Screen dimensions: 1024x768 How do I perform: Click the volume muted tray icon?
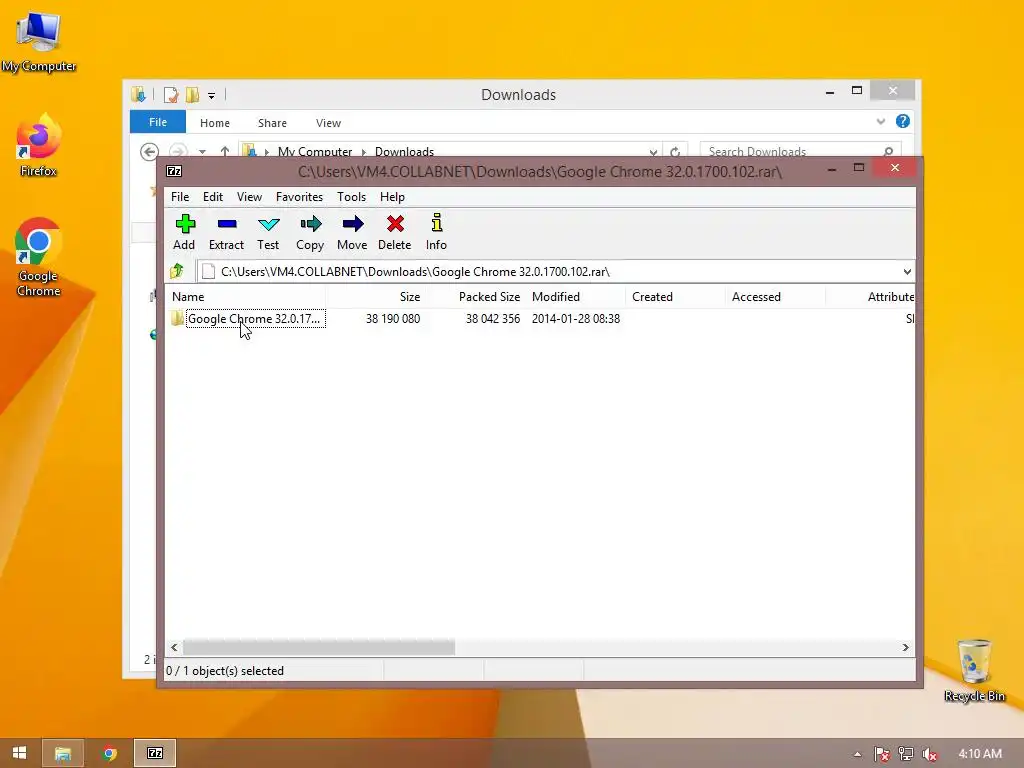929,754
